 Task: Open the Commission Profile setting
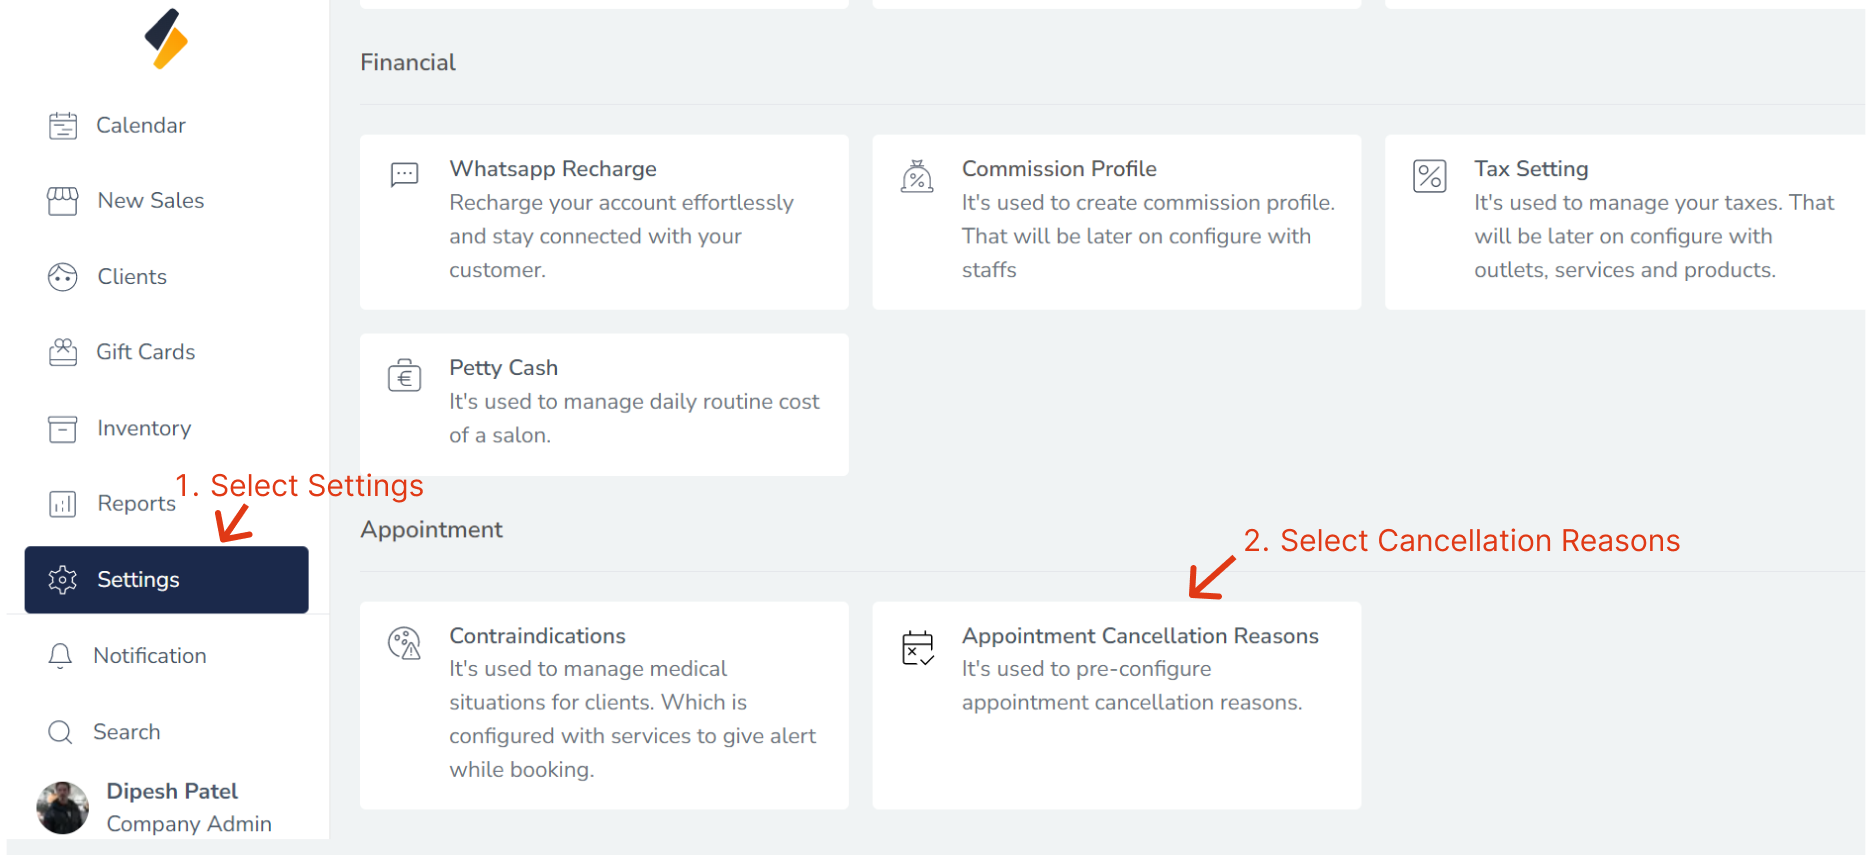click(1116, 222)
